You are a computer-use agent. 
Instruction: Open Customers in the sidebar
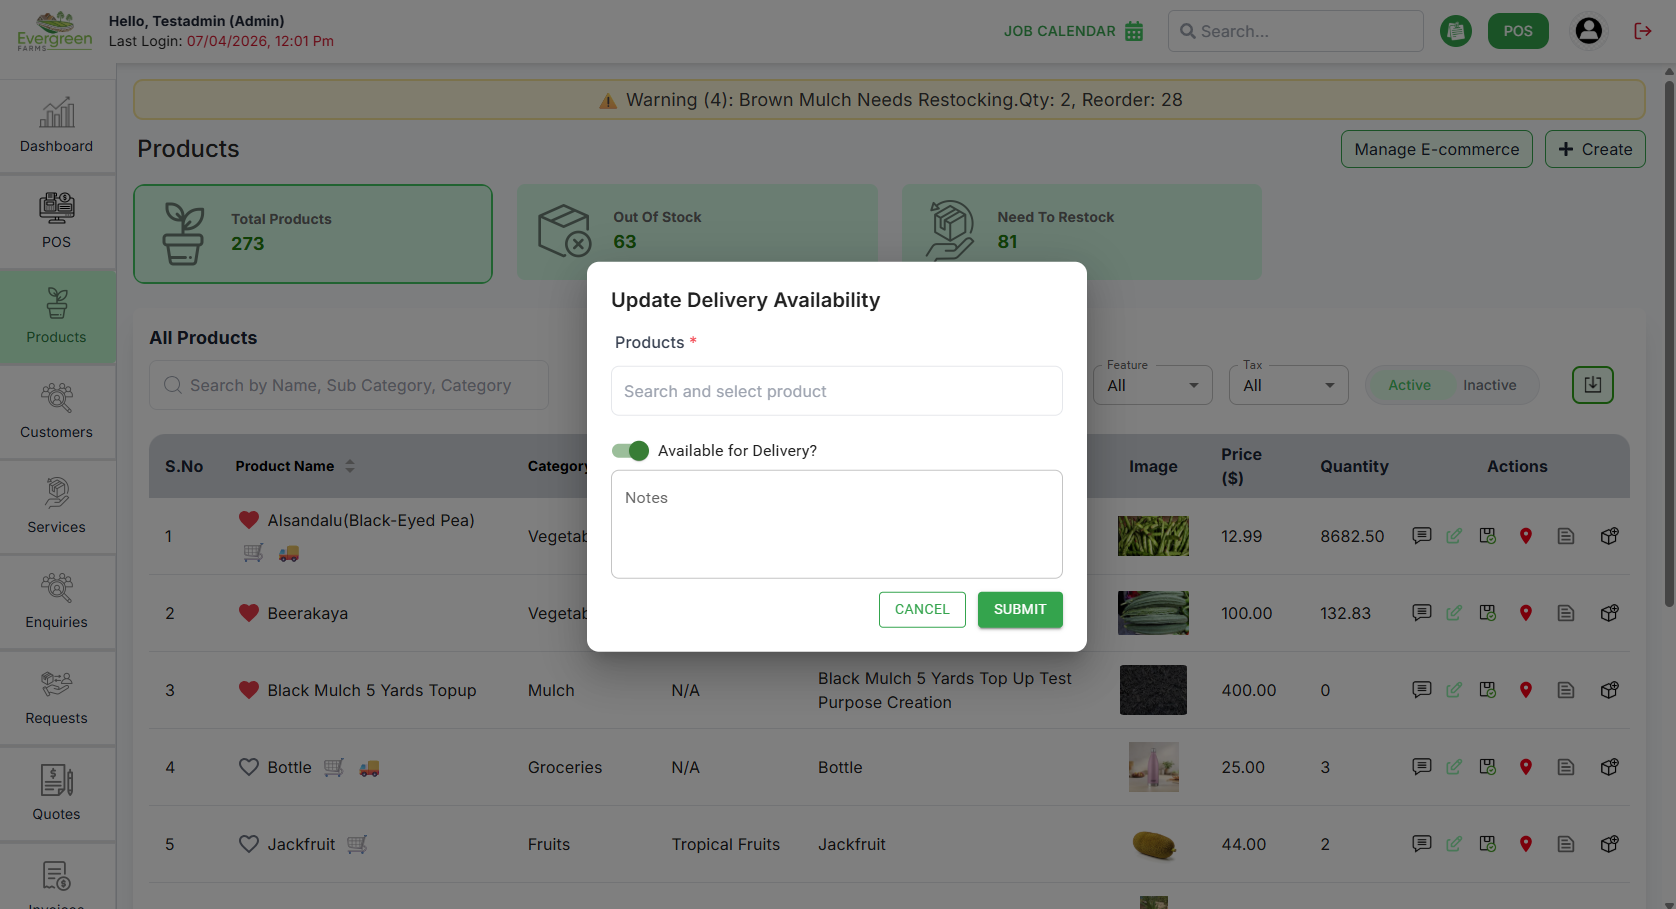tap(57, 411)
